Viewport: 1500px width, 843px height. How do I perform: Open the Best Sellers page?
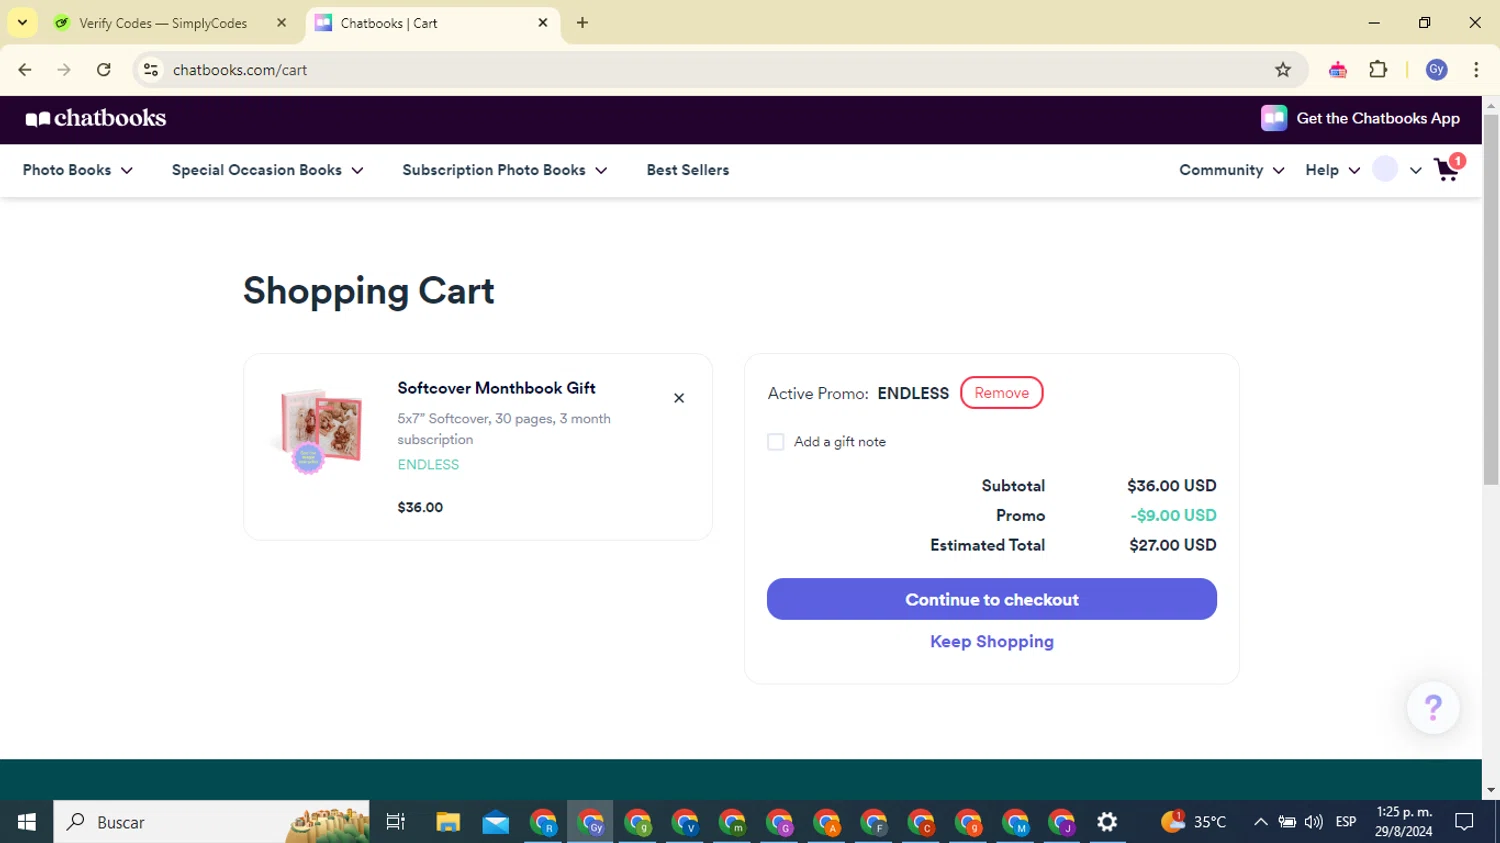(688, 170)
